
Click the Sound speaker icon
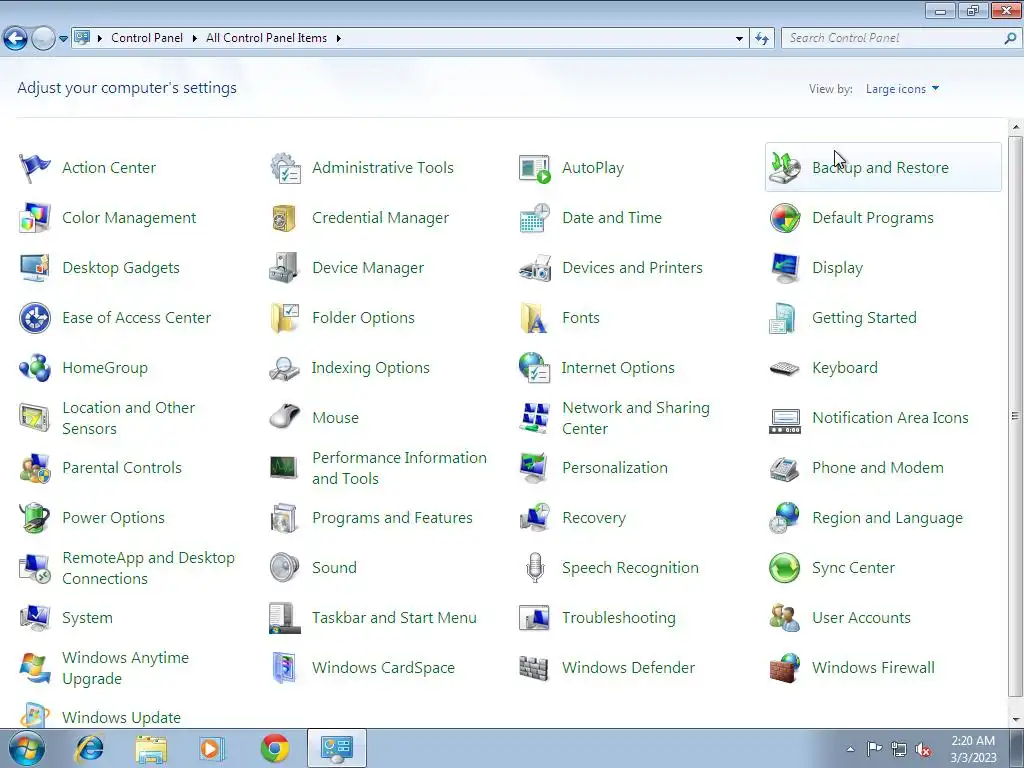pos(285,568)
